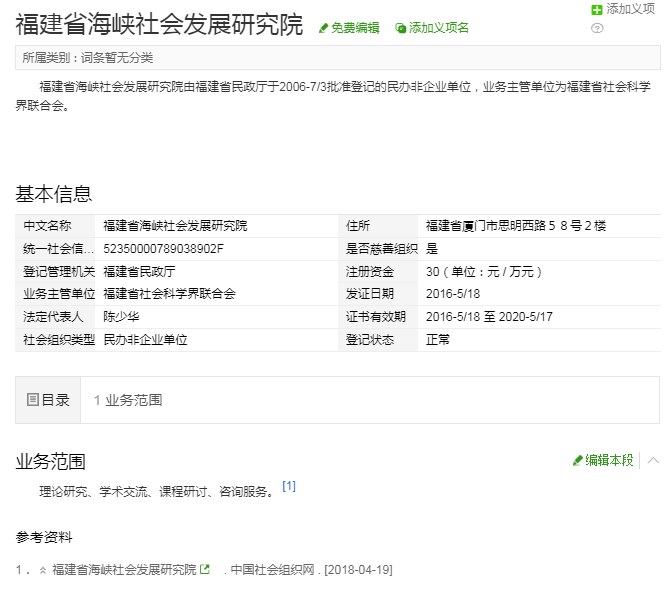Click 添加义项名 link
This screenshot has height=595, width=669.
pos(438,28)
